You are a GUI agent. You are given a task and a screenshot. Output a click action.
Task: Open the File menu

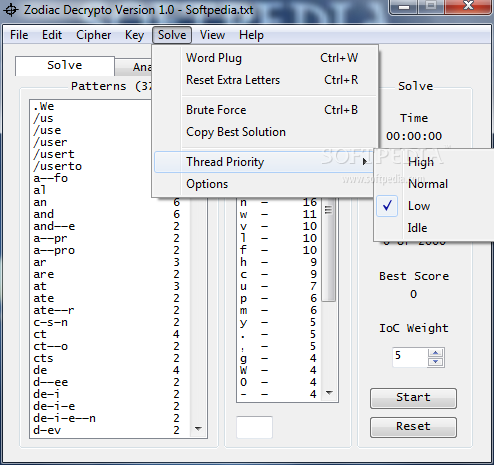(19, 35)
